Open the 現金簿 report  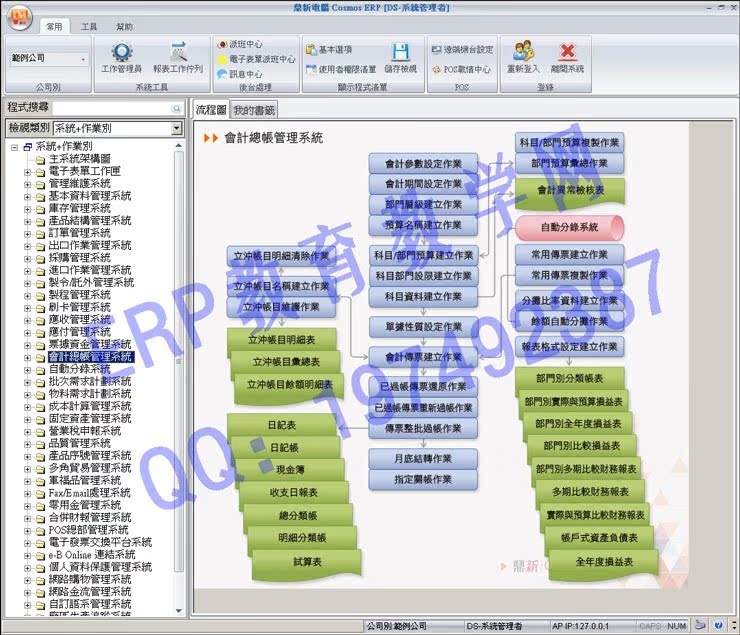[x=290, y=470]
